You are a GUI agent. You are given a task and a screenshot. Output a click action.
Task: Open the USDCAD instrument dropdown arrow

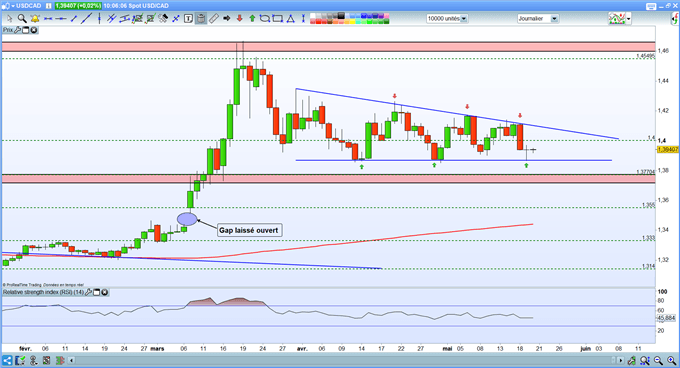coord(13,6)
